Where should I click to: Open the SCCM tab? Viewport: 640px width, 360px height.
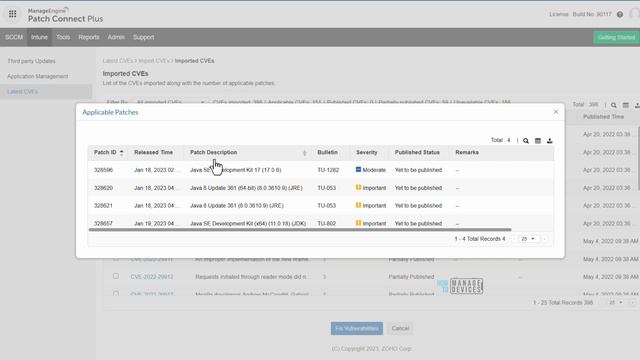tap(14, 37)
